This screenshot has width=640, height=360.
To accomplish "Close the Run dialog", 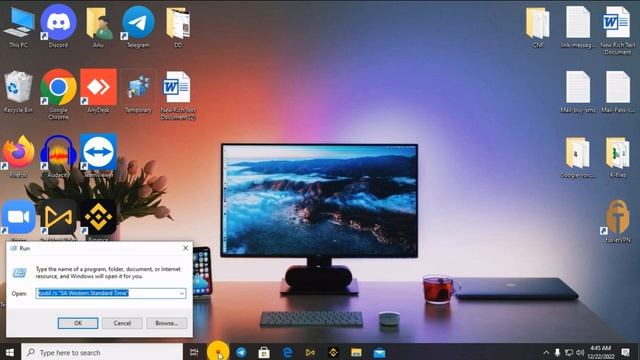I will coord(185,248).
